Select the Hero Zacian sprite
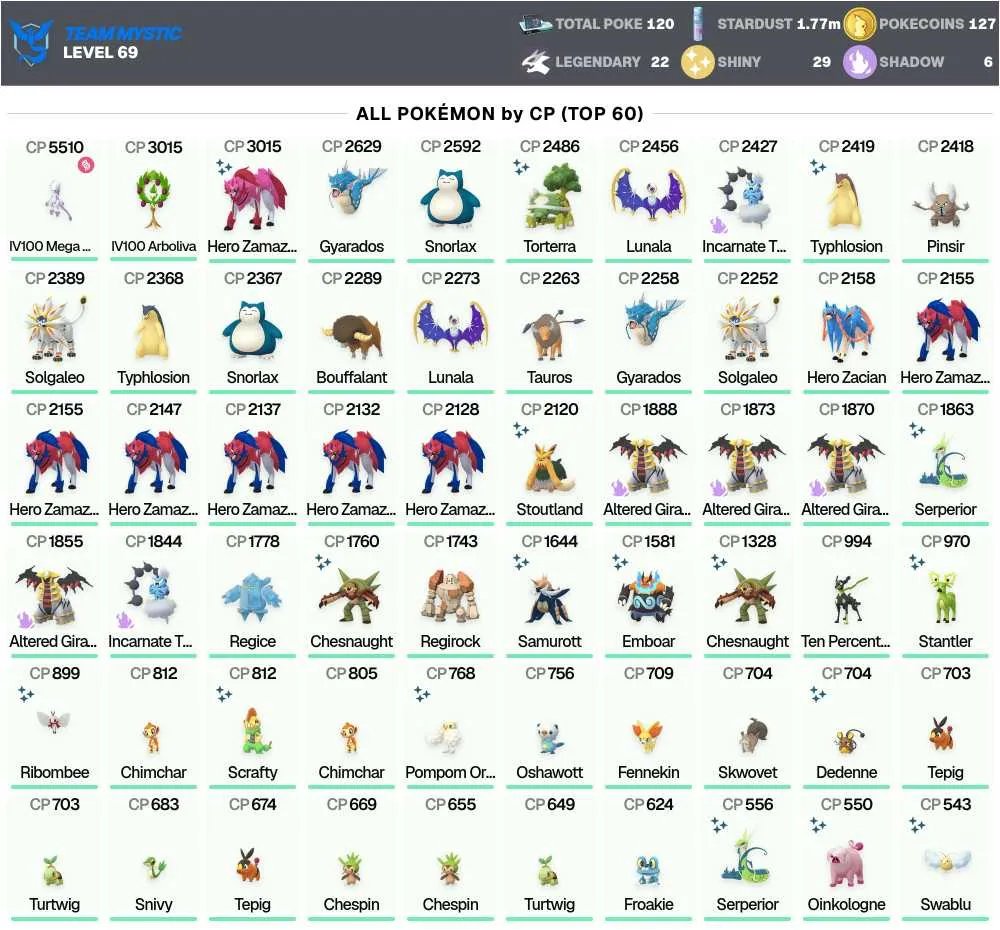 click(846, 330)
